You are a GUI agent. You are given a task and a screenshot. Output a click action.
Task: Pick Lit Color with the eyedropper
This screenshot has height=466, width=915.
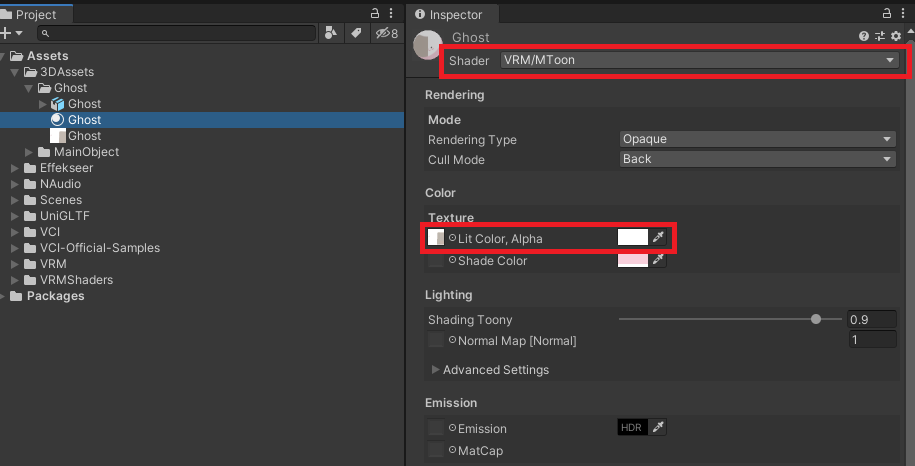(658, 237)
